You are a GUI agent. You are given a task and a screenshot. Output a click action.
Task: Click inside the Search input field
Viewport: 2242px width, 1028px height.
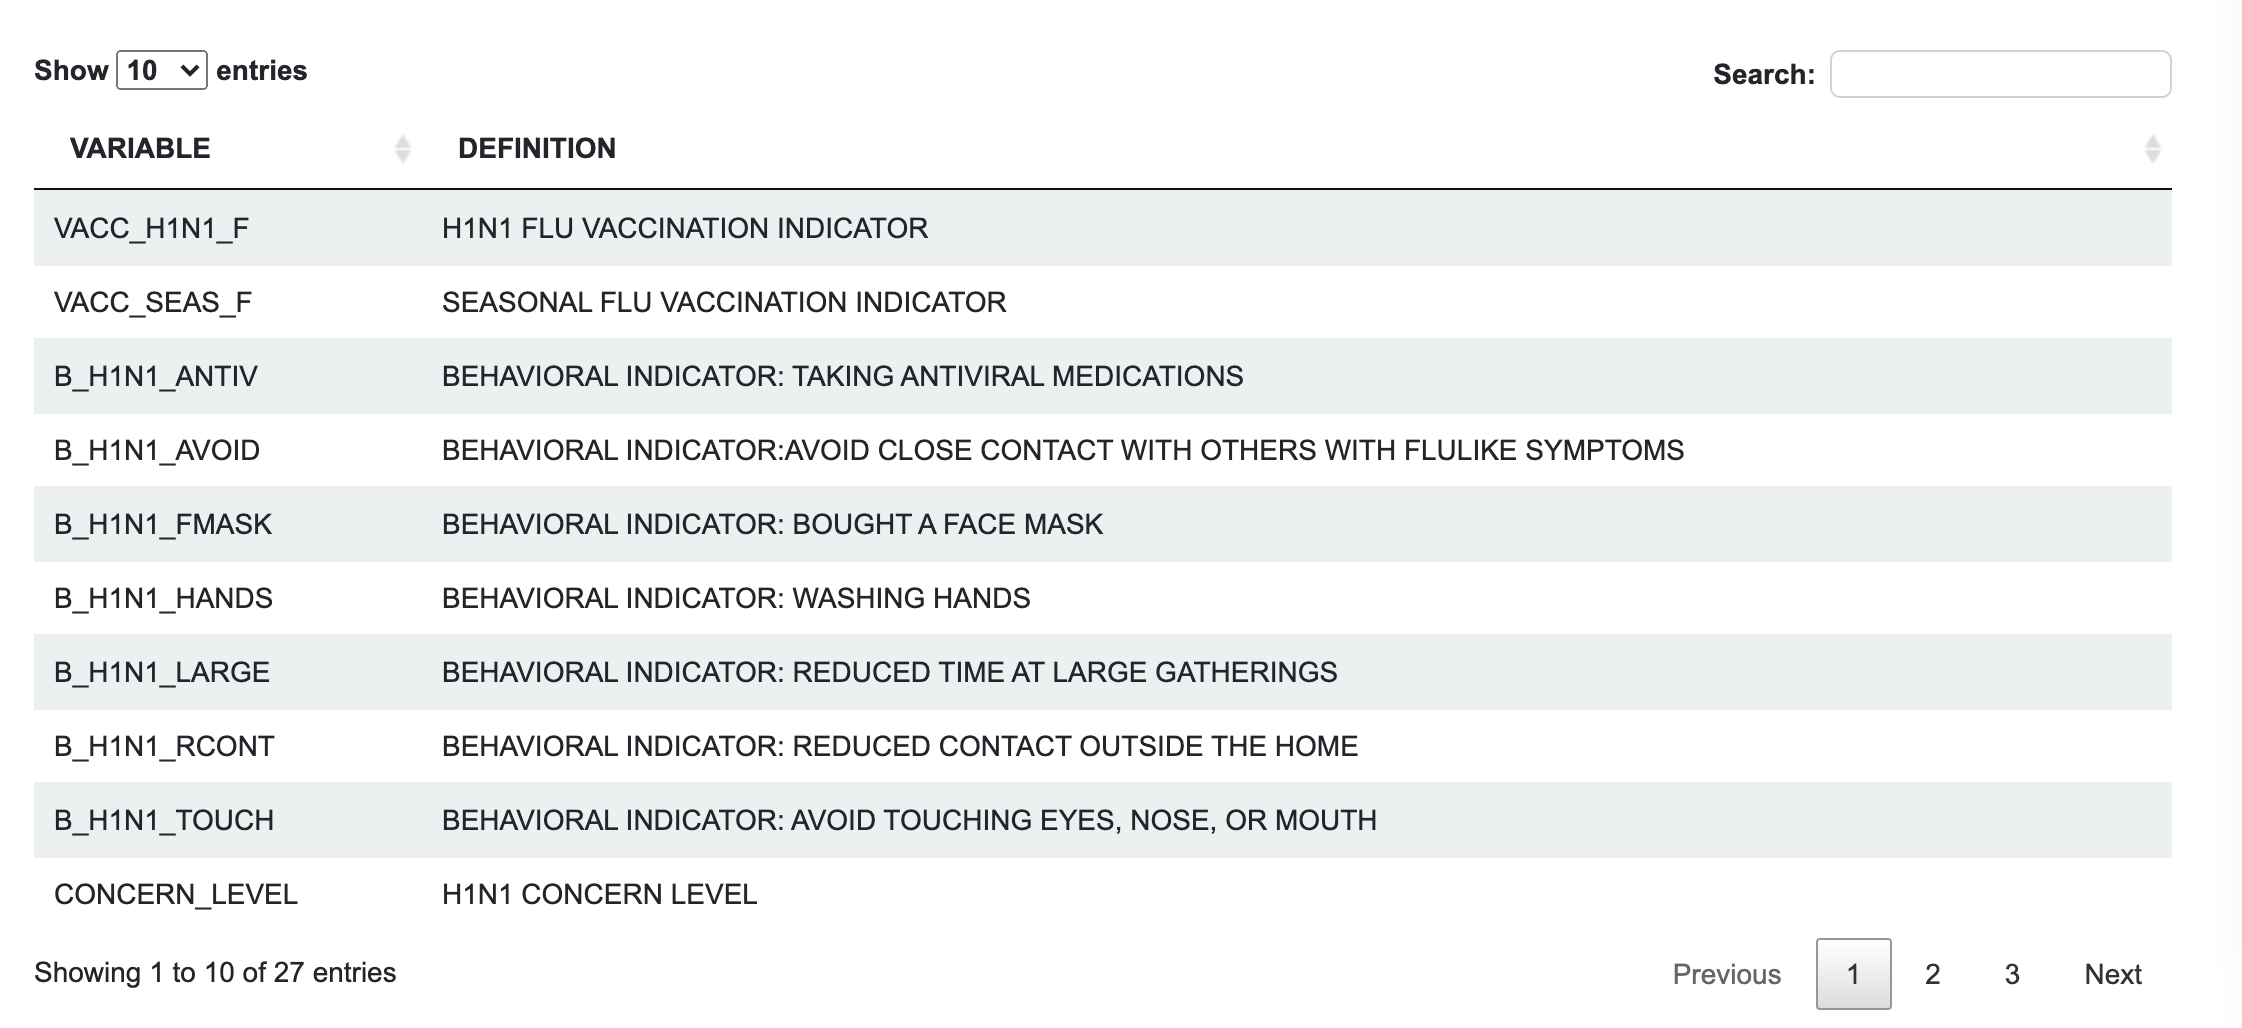pyautogui.click(x=2000, y=74)
